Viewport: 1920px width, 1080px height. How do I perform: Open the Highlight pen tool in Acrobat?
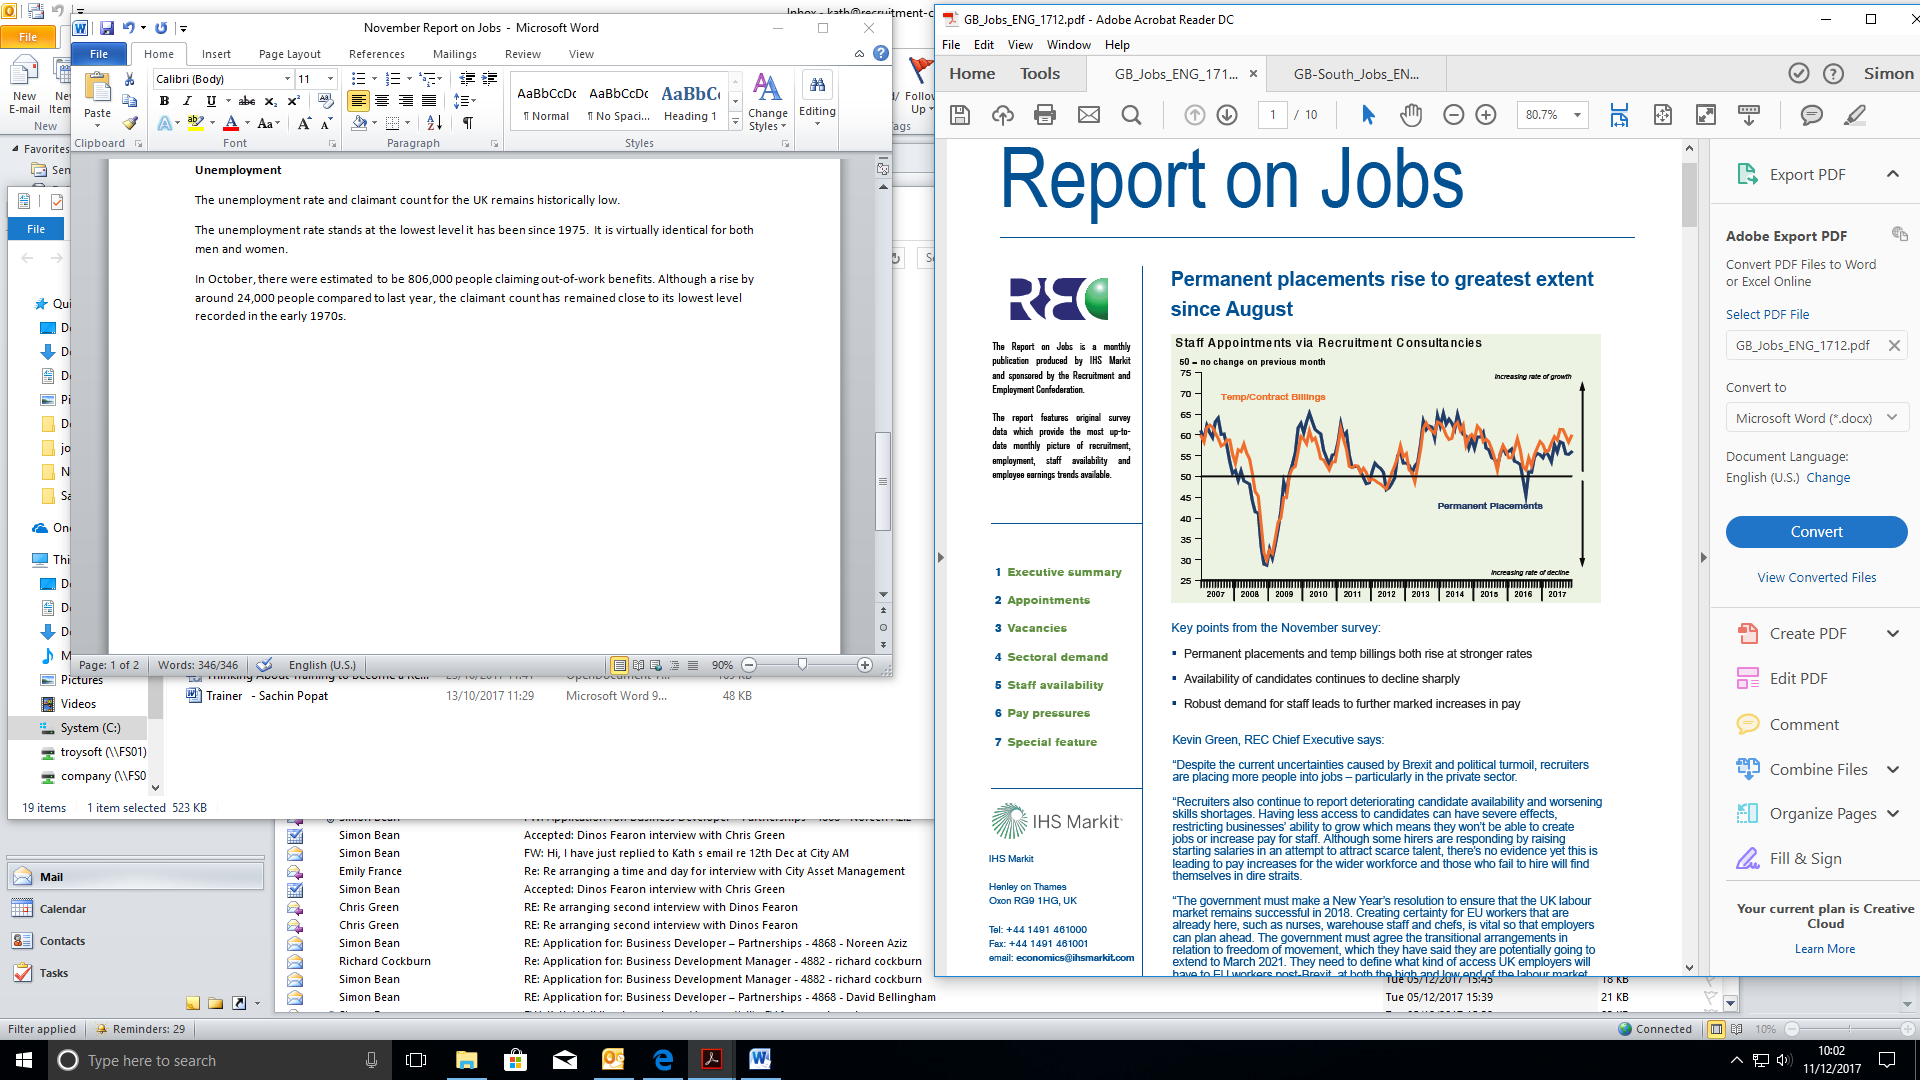coord(1854,115)
